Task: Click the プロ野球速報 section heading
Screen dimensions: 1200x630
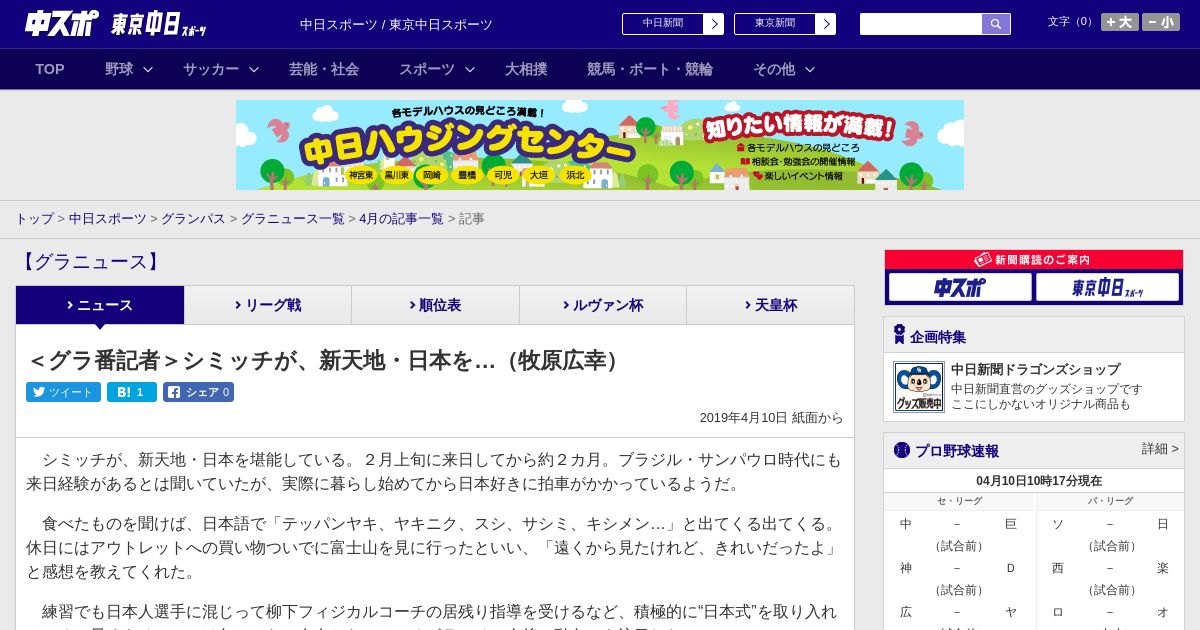Action: pyautogui.click(x=957, y=451)
